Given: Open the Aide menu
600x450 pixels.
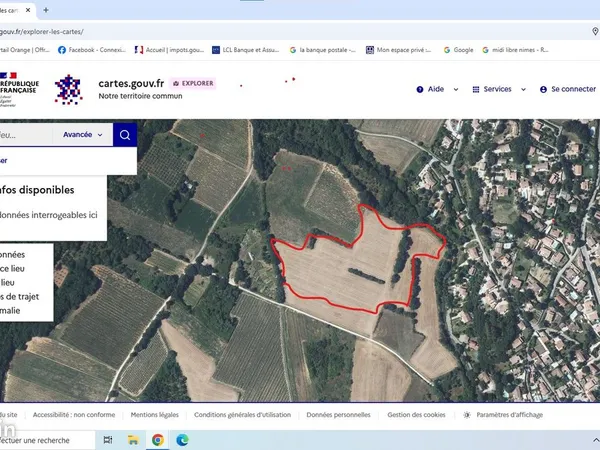Looking at the screenshot, I should point(437,89).
